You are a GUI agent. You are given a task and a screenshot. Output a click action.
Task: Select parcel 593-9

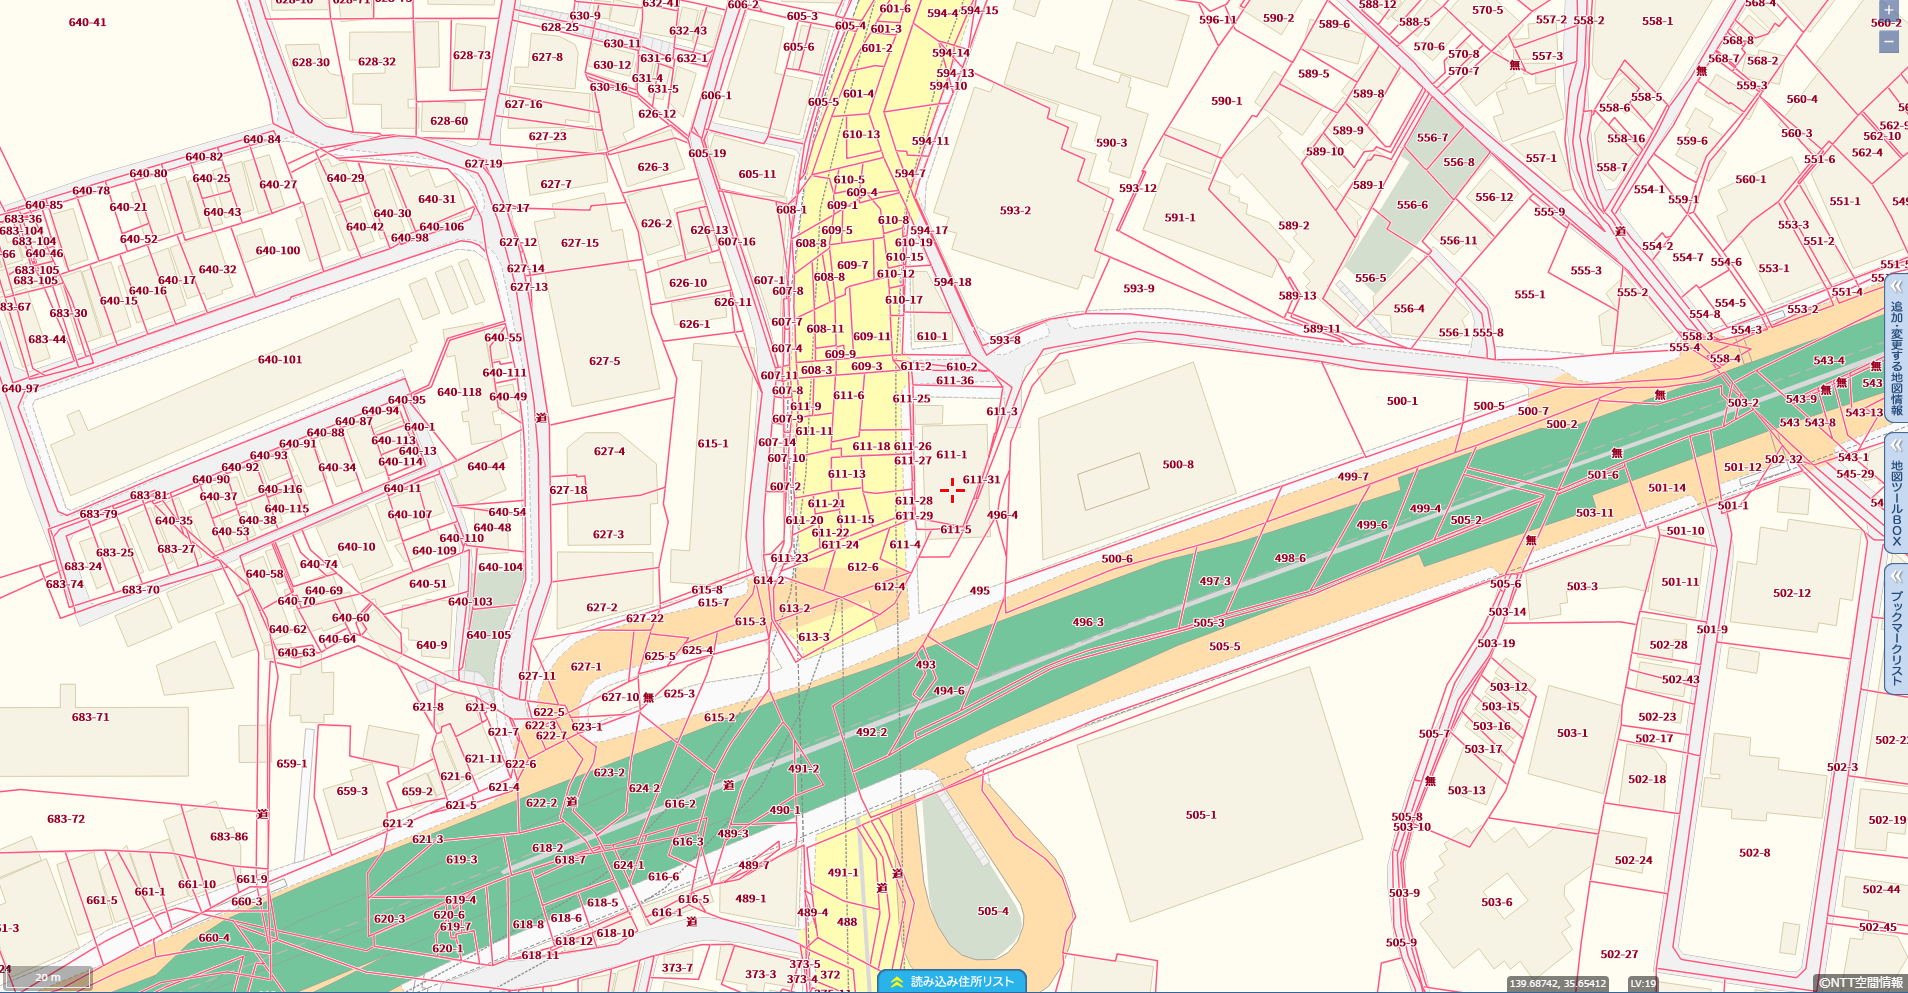tap(1138, 289)
